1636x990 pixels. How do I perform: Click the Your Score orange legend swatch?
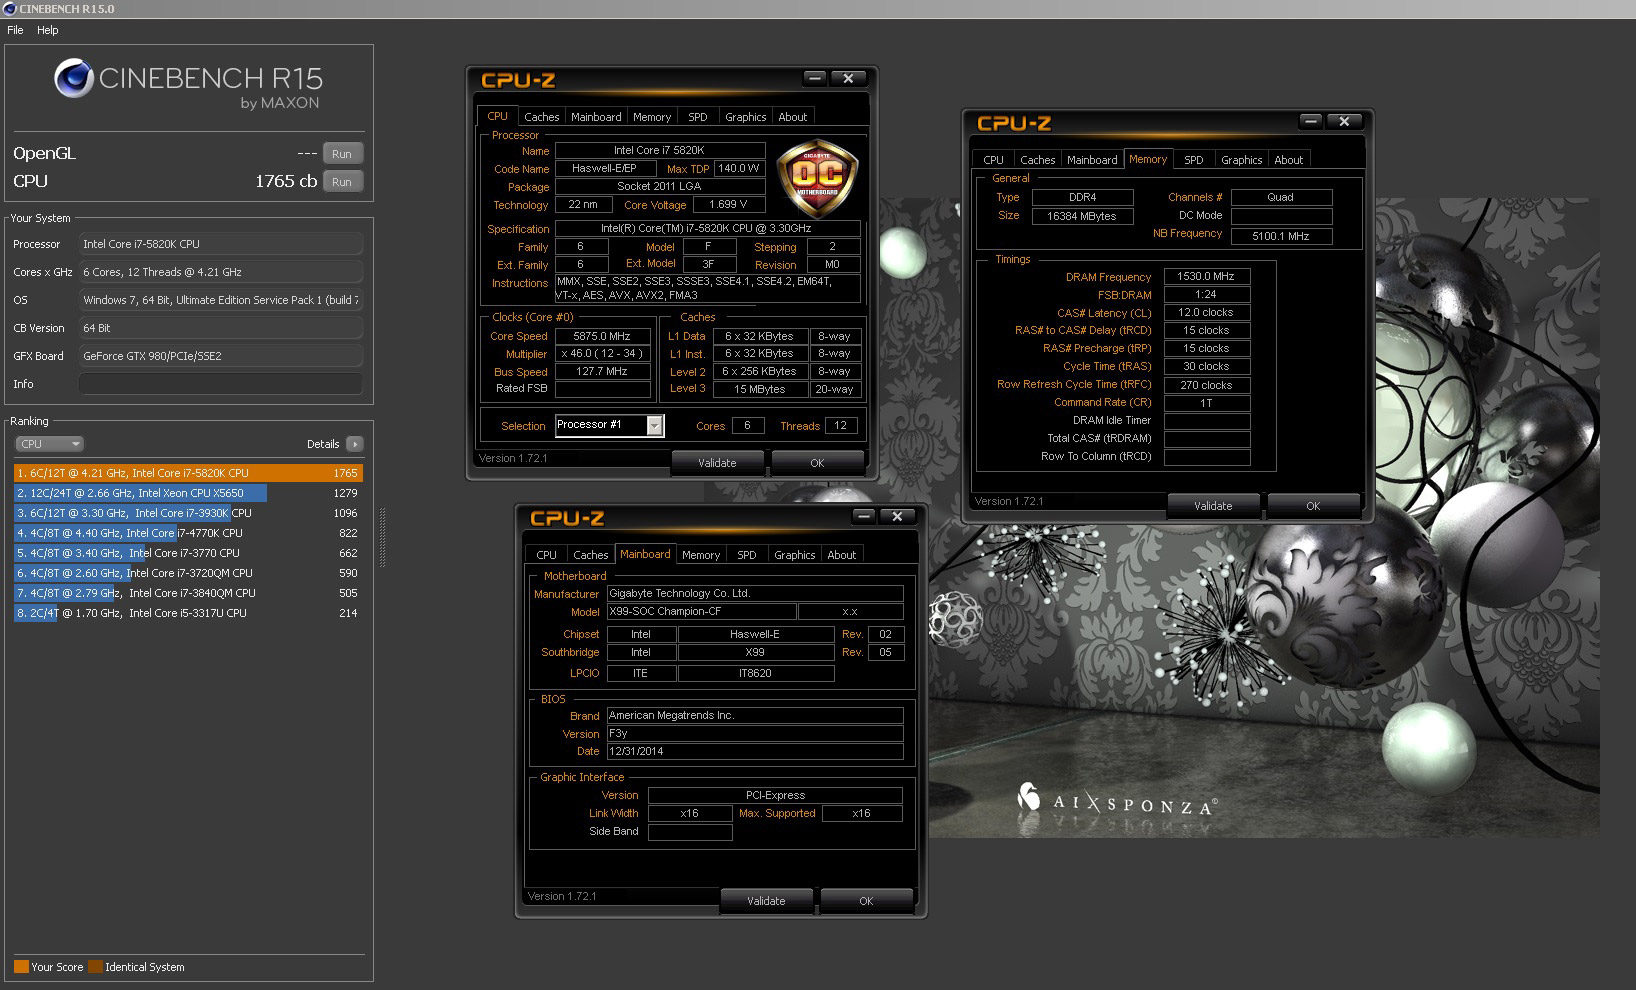coord(21,967)
